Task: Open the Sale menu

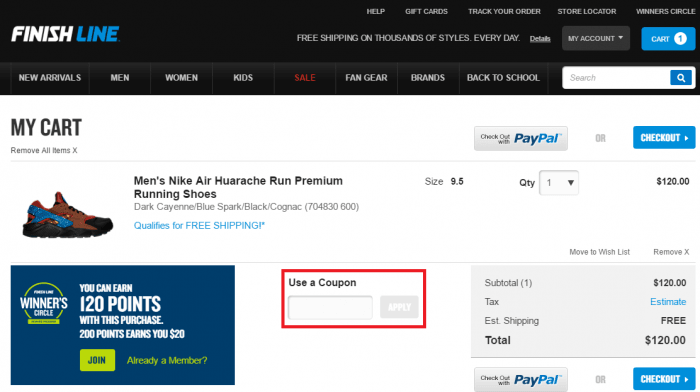Action: [x=305, y=78]
